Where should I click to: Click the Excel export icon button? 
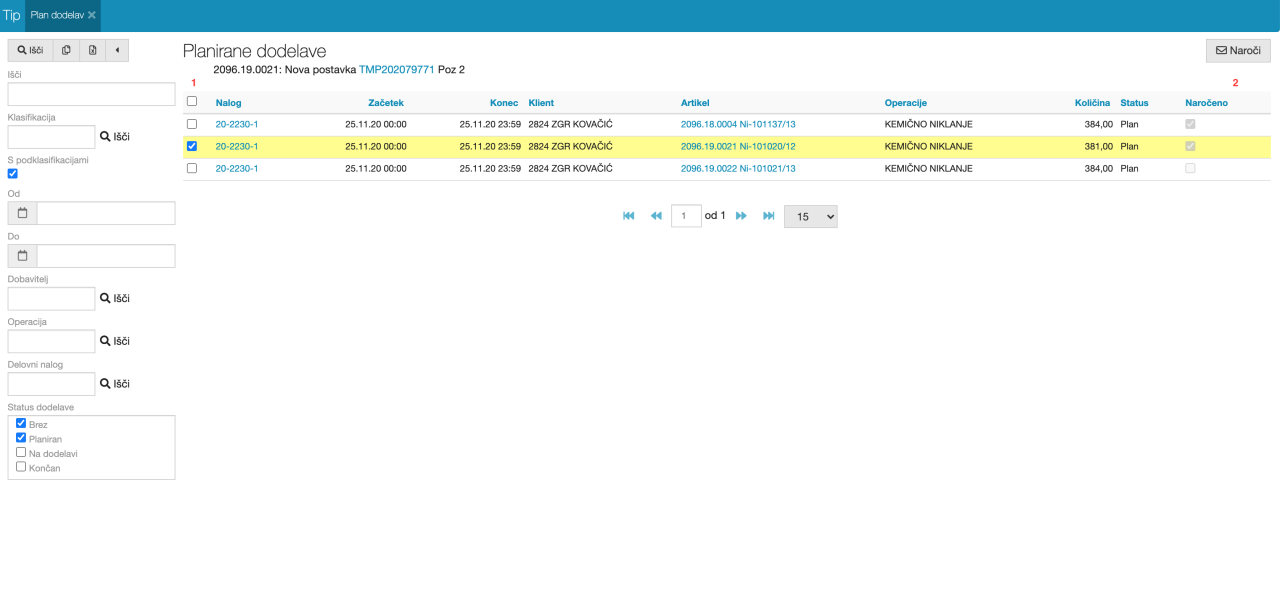pyautogui.click(x=92, y=50)
